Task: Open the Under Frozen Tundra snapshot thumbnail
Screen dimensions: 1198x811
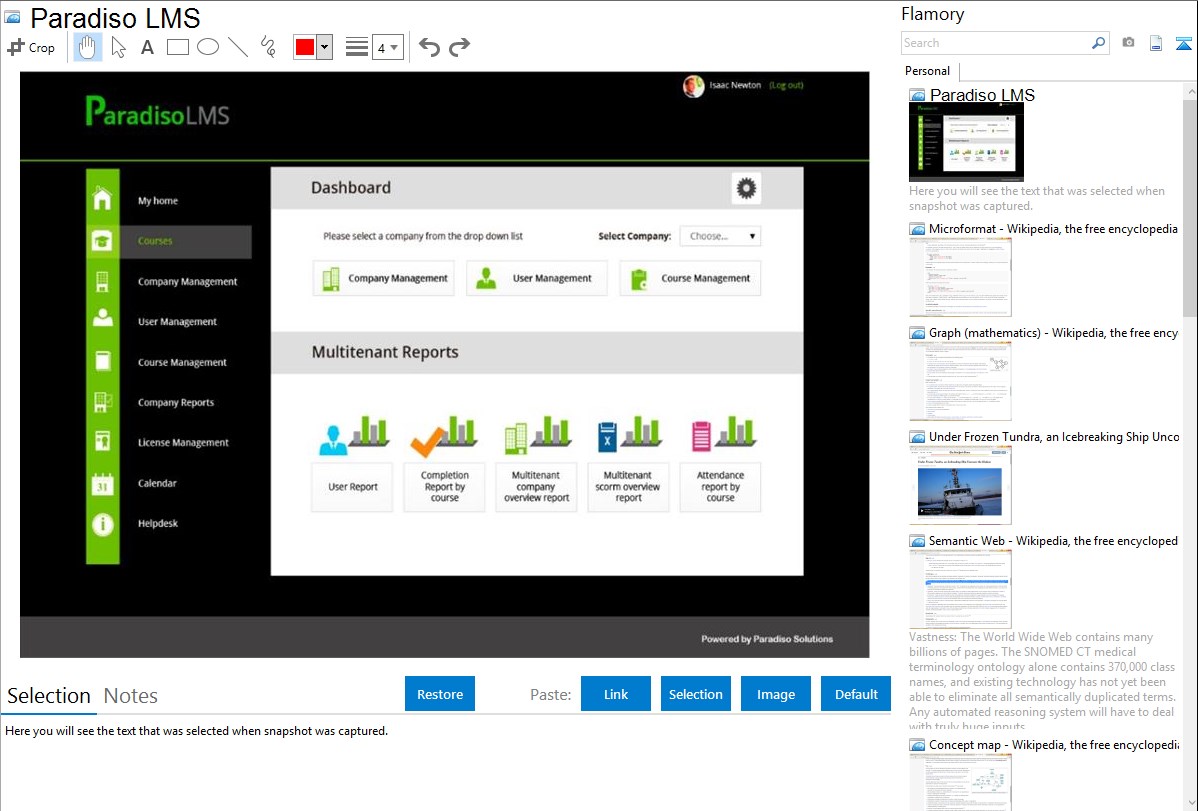Action: pos(960,485)
